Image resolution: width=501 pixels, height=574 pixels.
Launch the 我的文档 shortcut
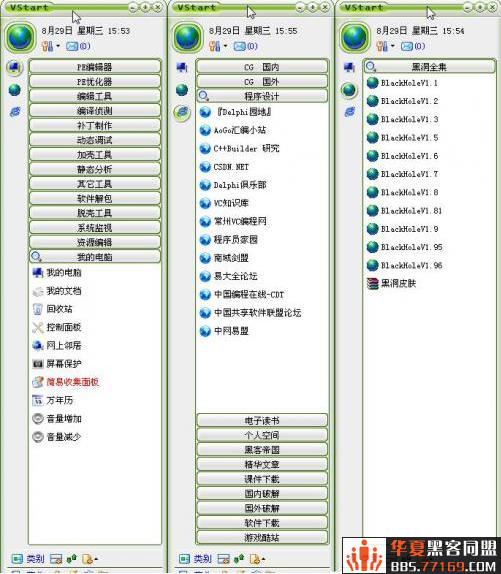57,291
